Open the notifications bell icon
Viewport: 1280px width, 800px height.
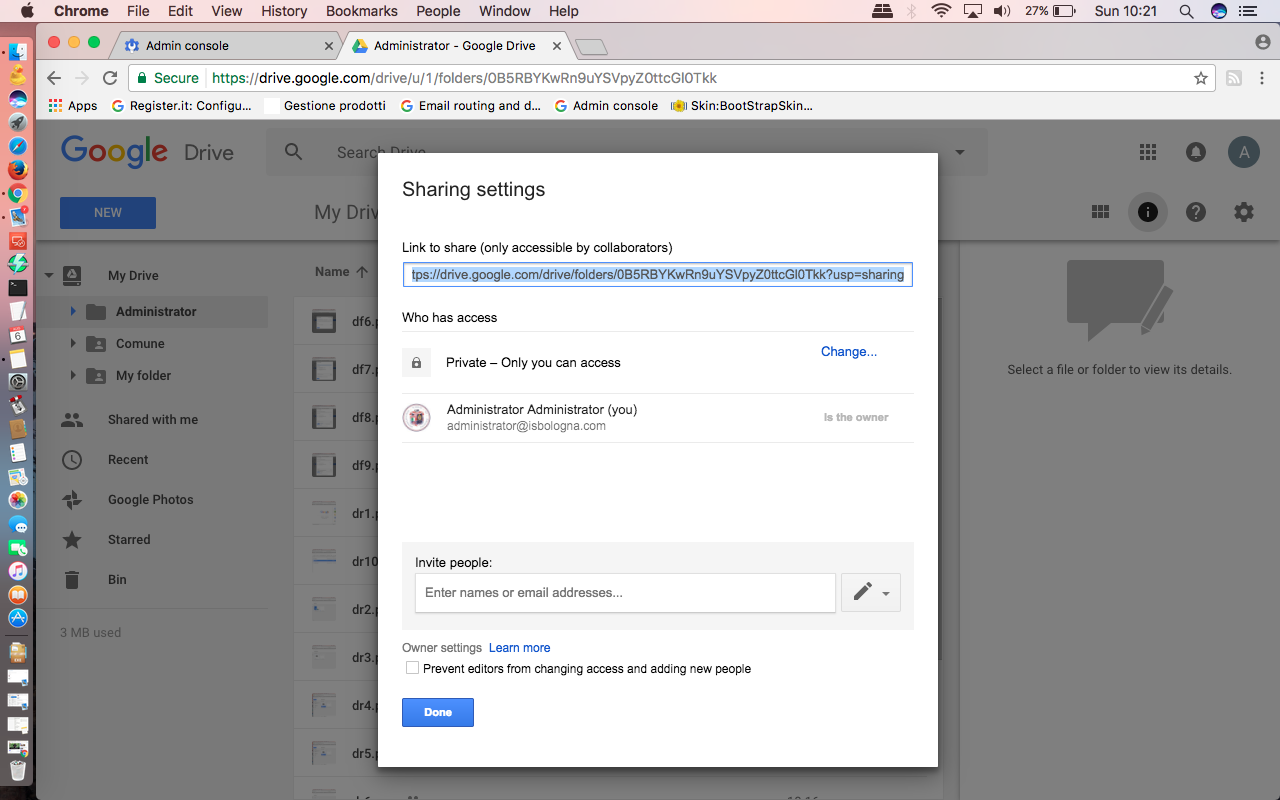coord(1196,152)
